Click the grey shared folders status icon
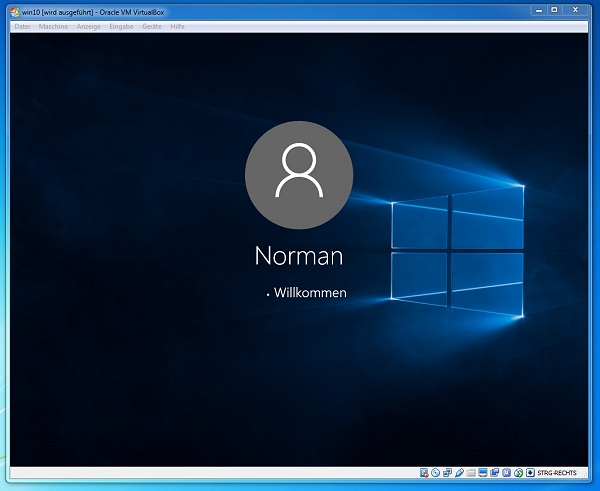 click(x=471, y=473)
